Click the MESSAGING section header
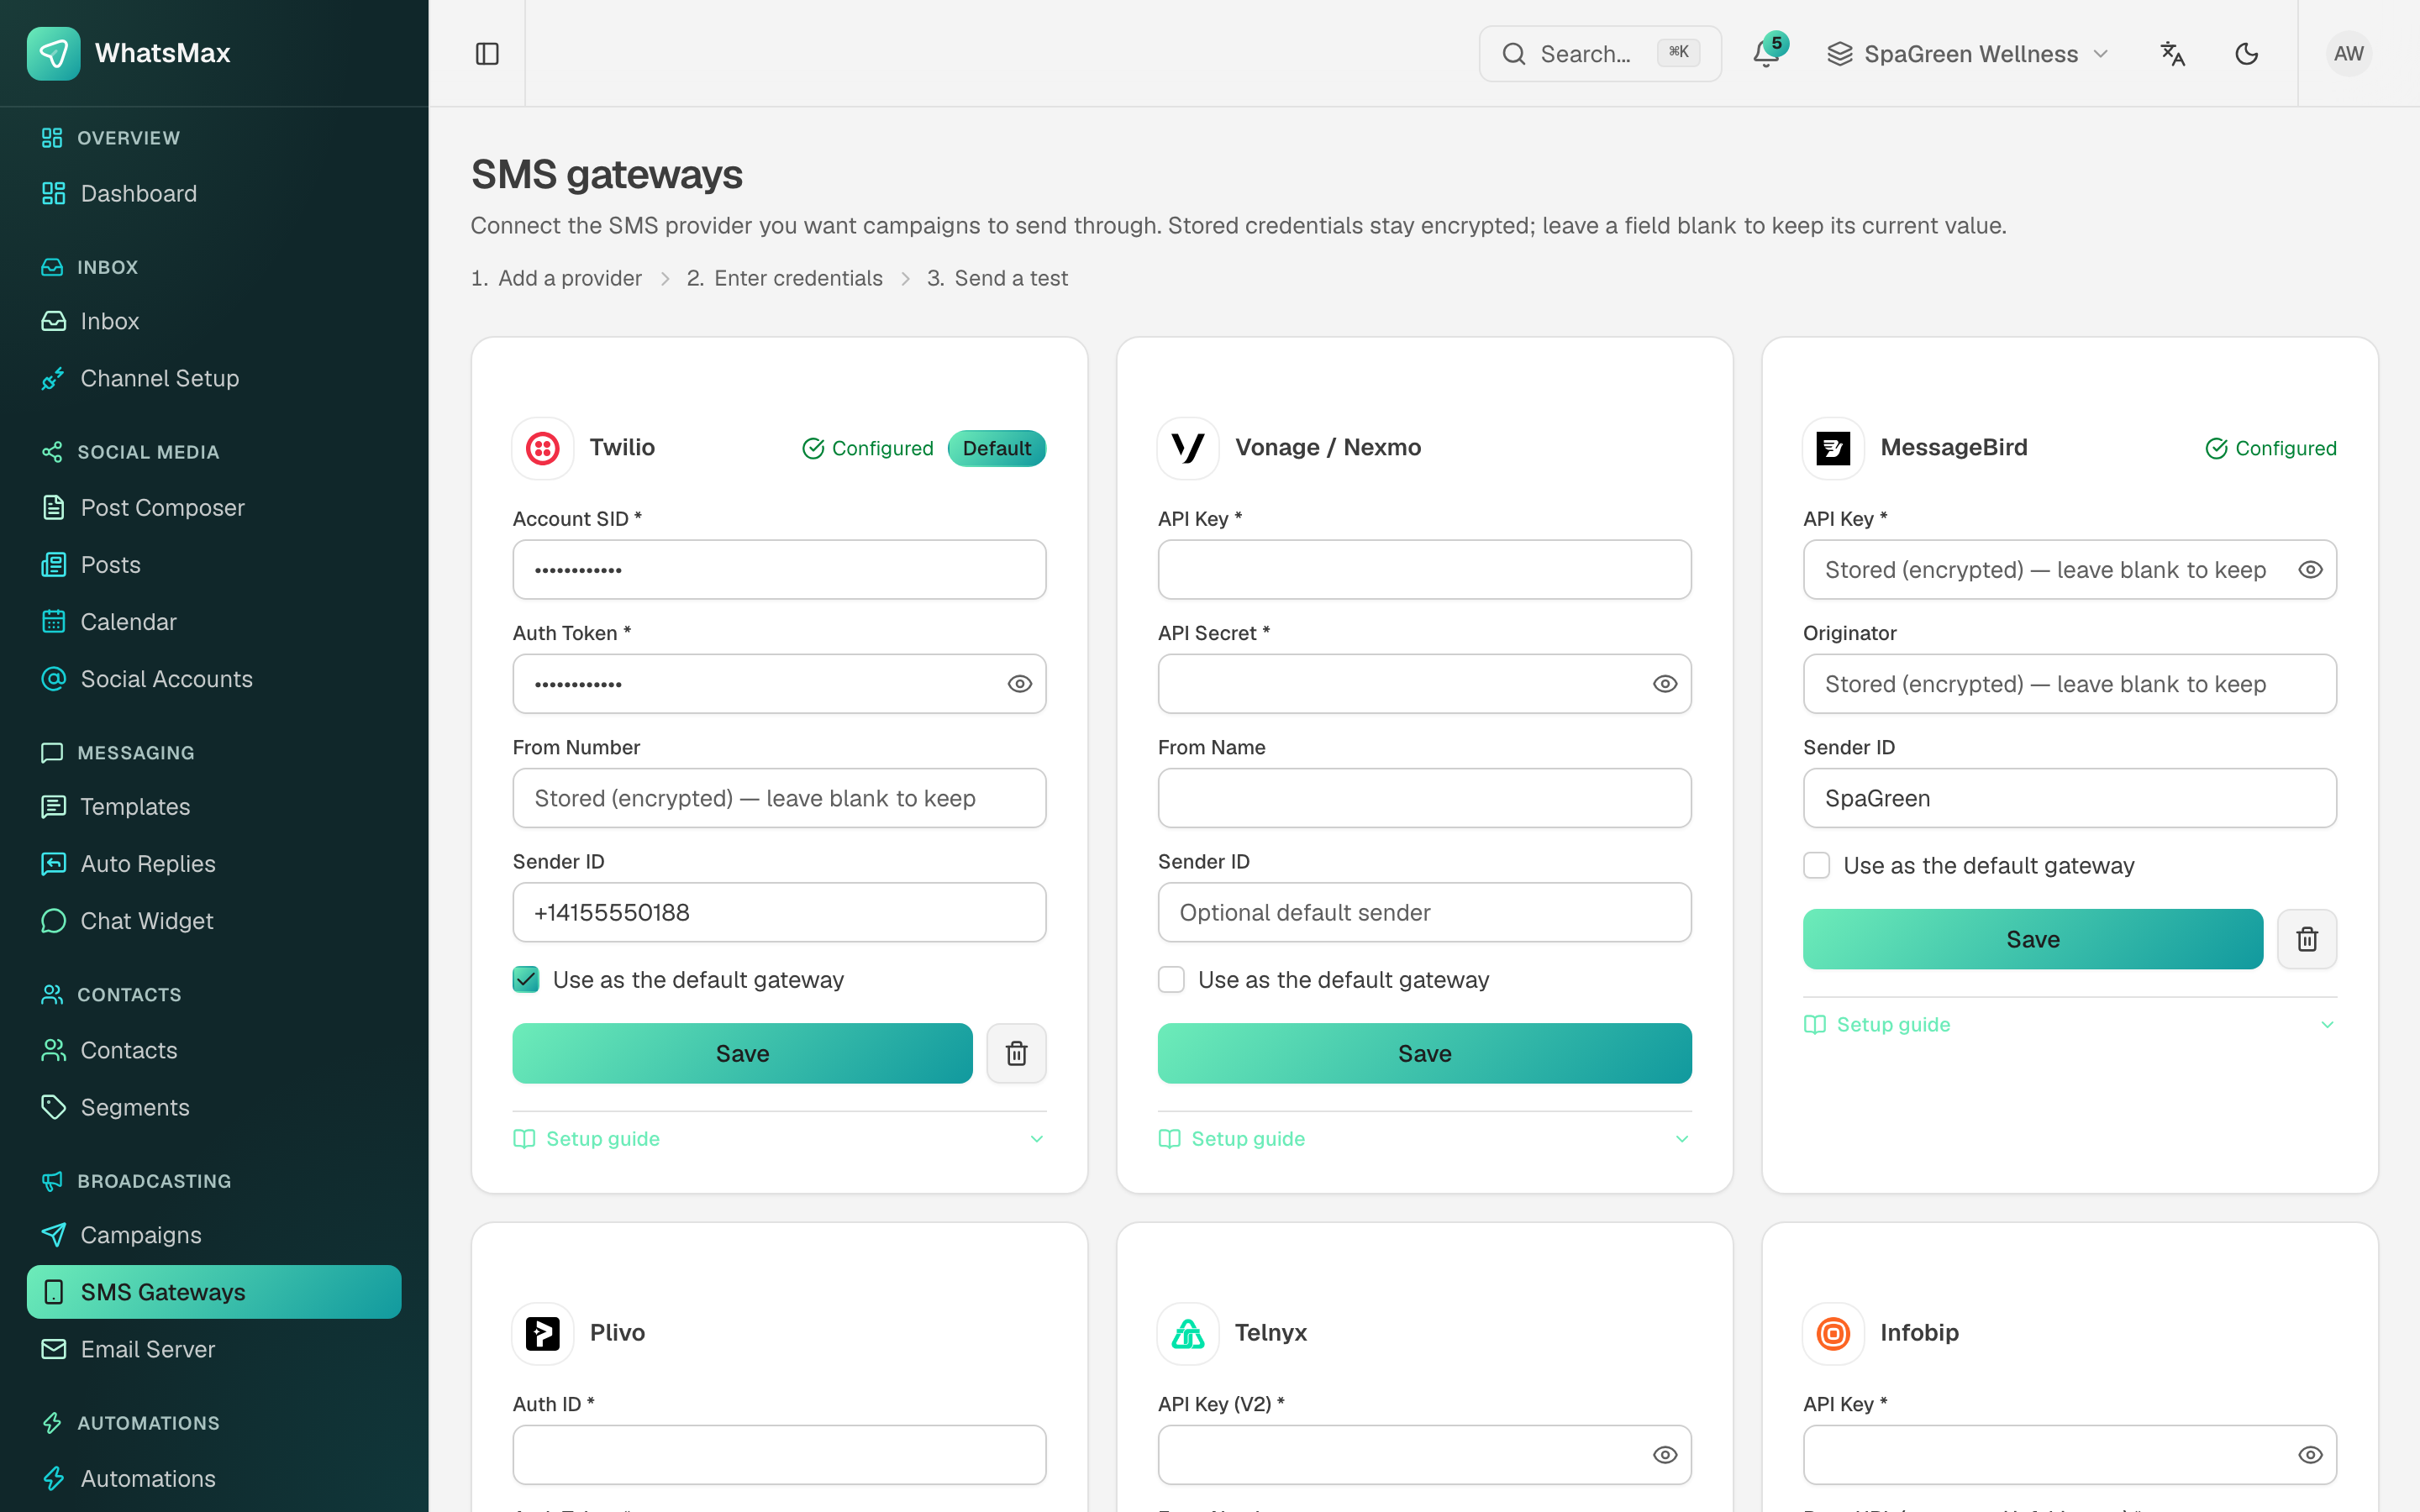Screen dimensions: 2420x1512 pos(117,753)
